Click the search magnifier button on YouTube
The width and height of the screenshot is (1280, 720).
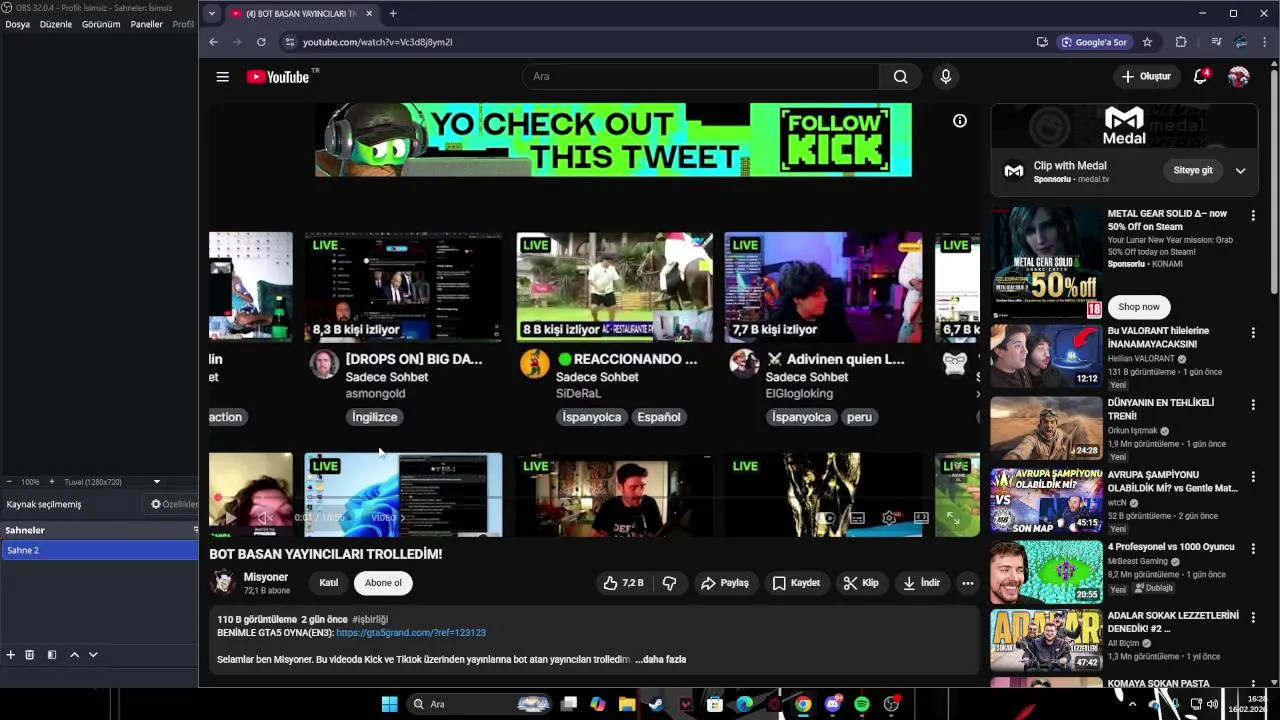point(901,77)
